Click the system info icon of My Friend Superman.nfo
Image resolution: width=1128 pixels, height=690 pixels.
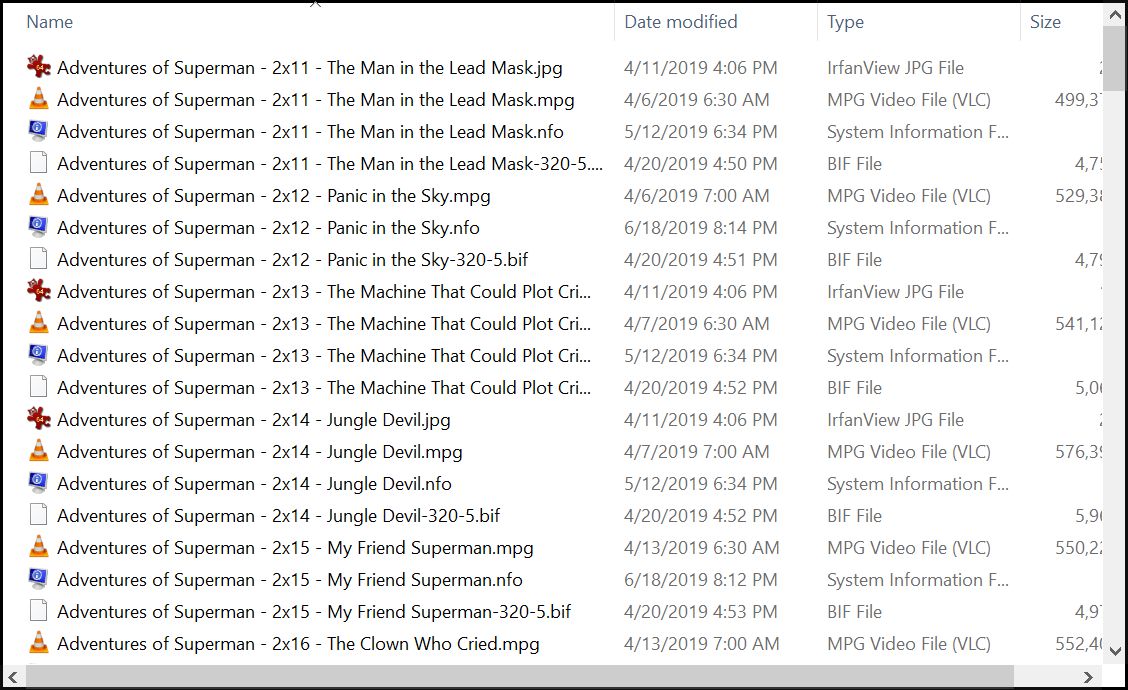[39, 579]
